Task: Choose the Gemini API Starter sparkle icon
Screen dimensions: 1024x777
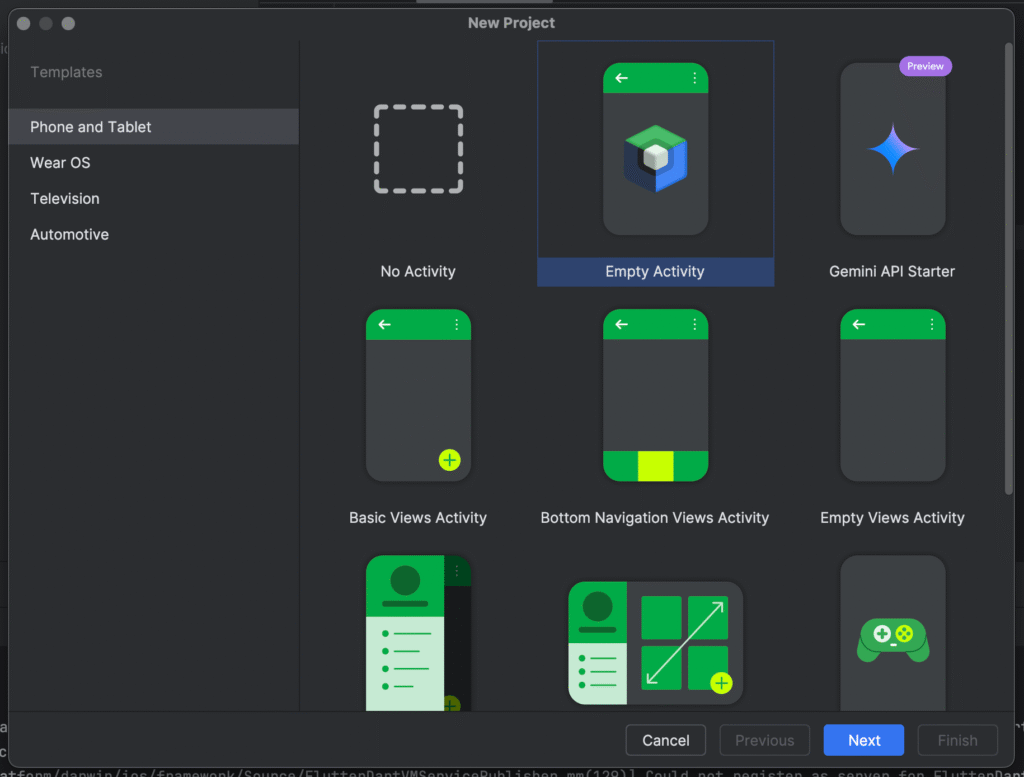Action: (x=893, y=149)
